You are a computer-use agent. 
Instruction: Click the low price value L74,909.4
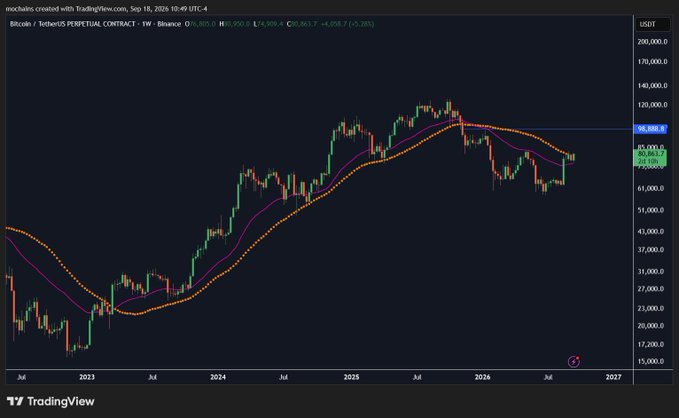click(268, 24)
